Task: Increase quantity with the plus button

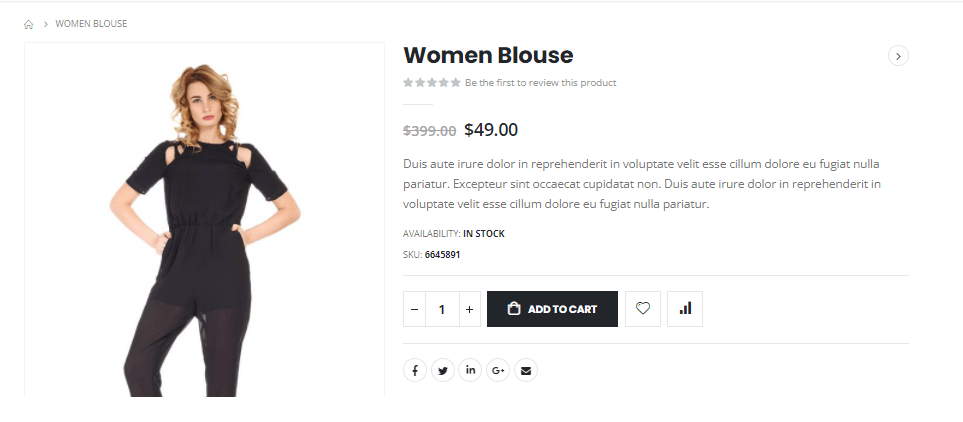Action: [x=470, y=309]
